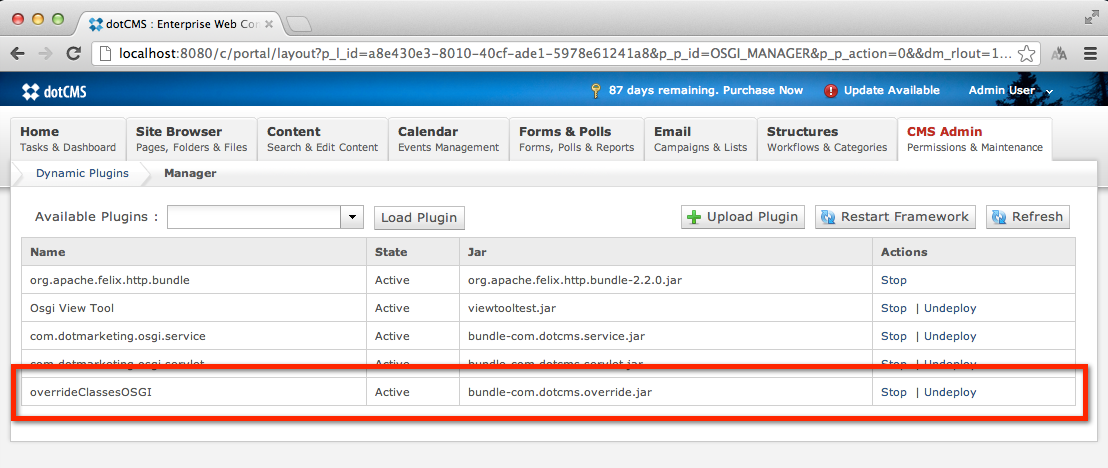
Task: Click the Upload Plugin button
Action: click(742, 217)
